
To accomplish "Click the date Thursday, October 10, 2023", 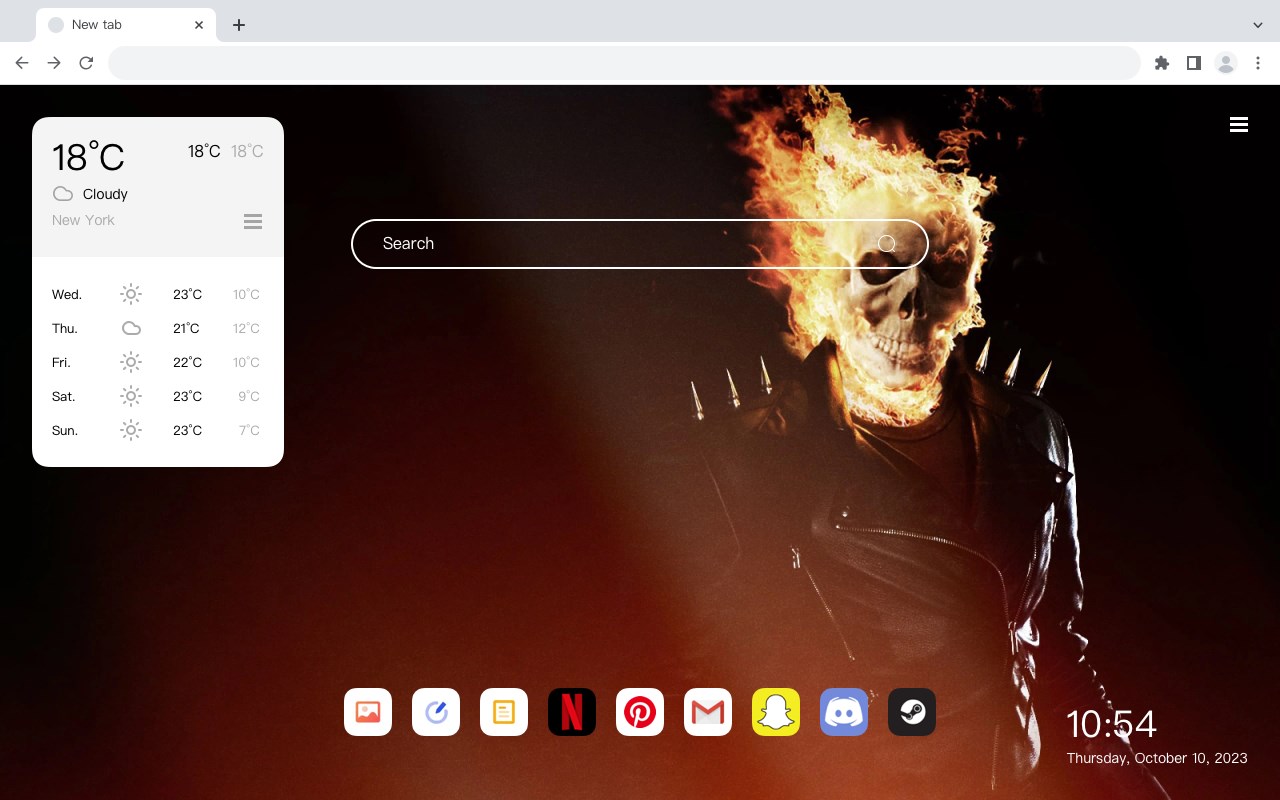I will [1157, 758].
